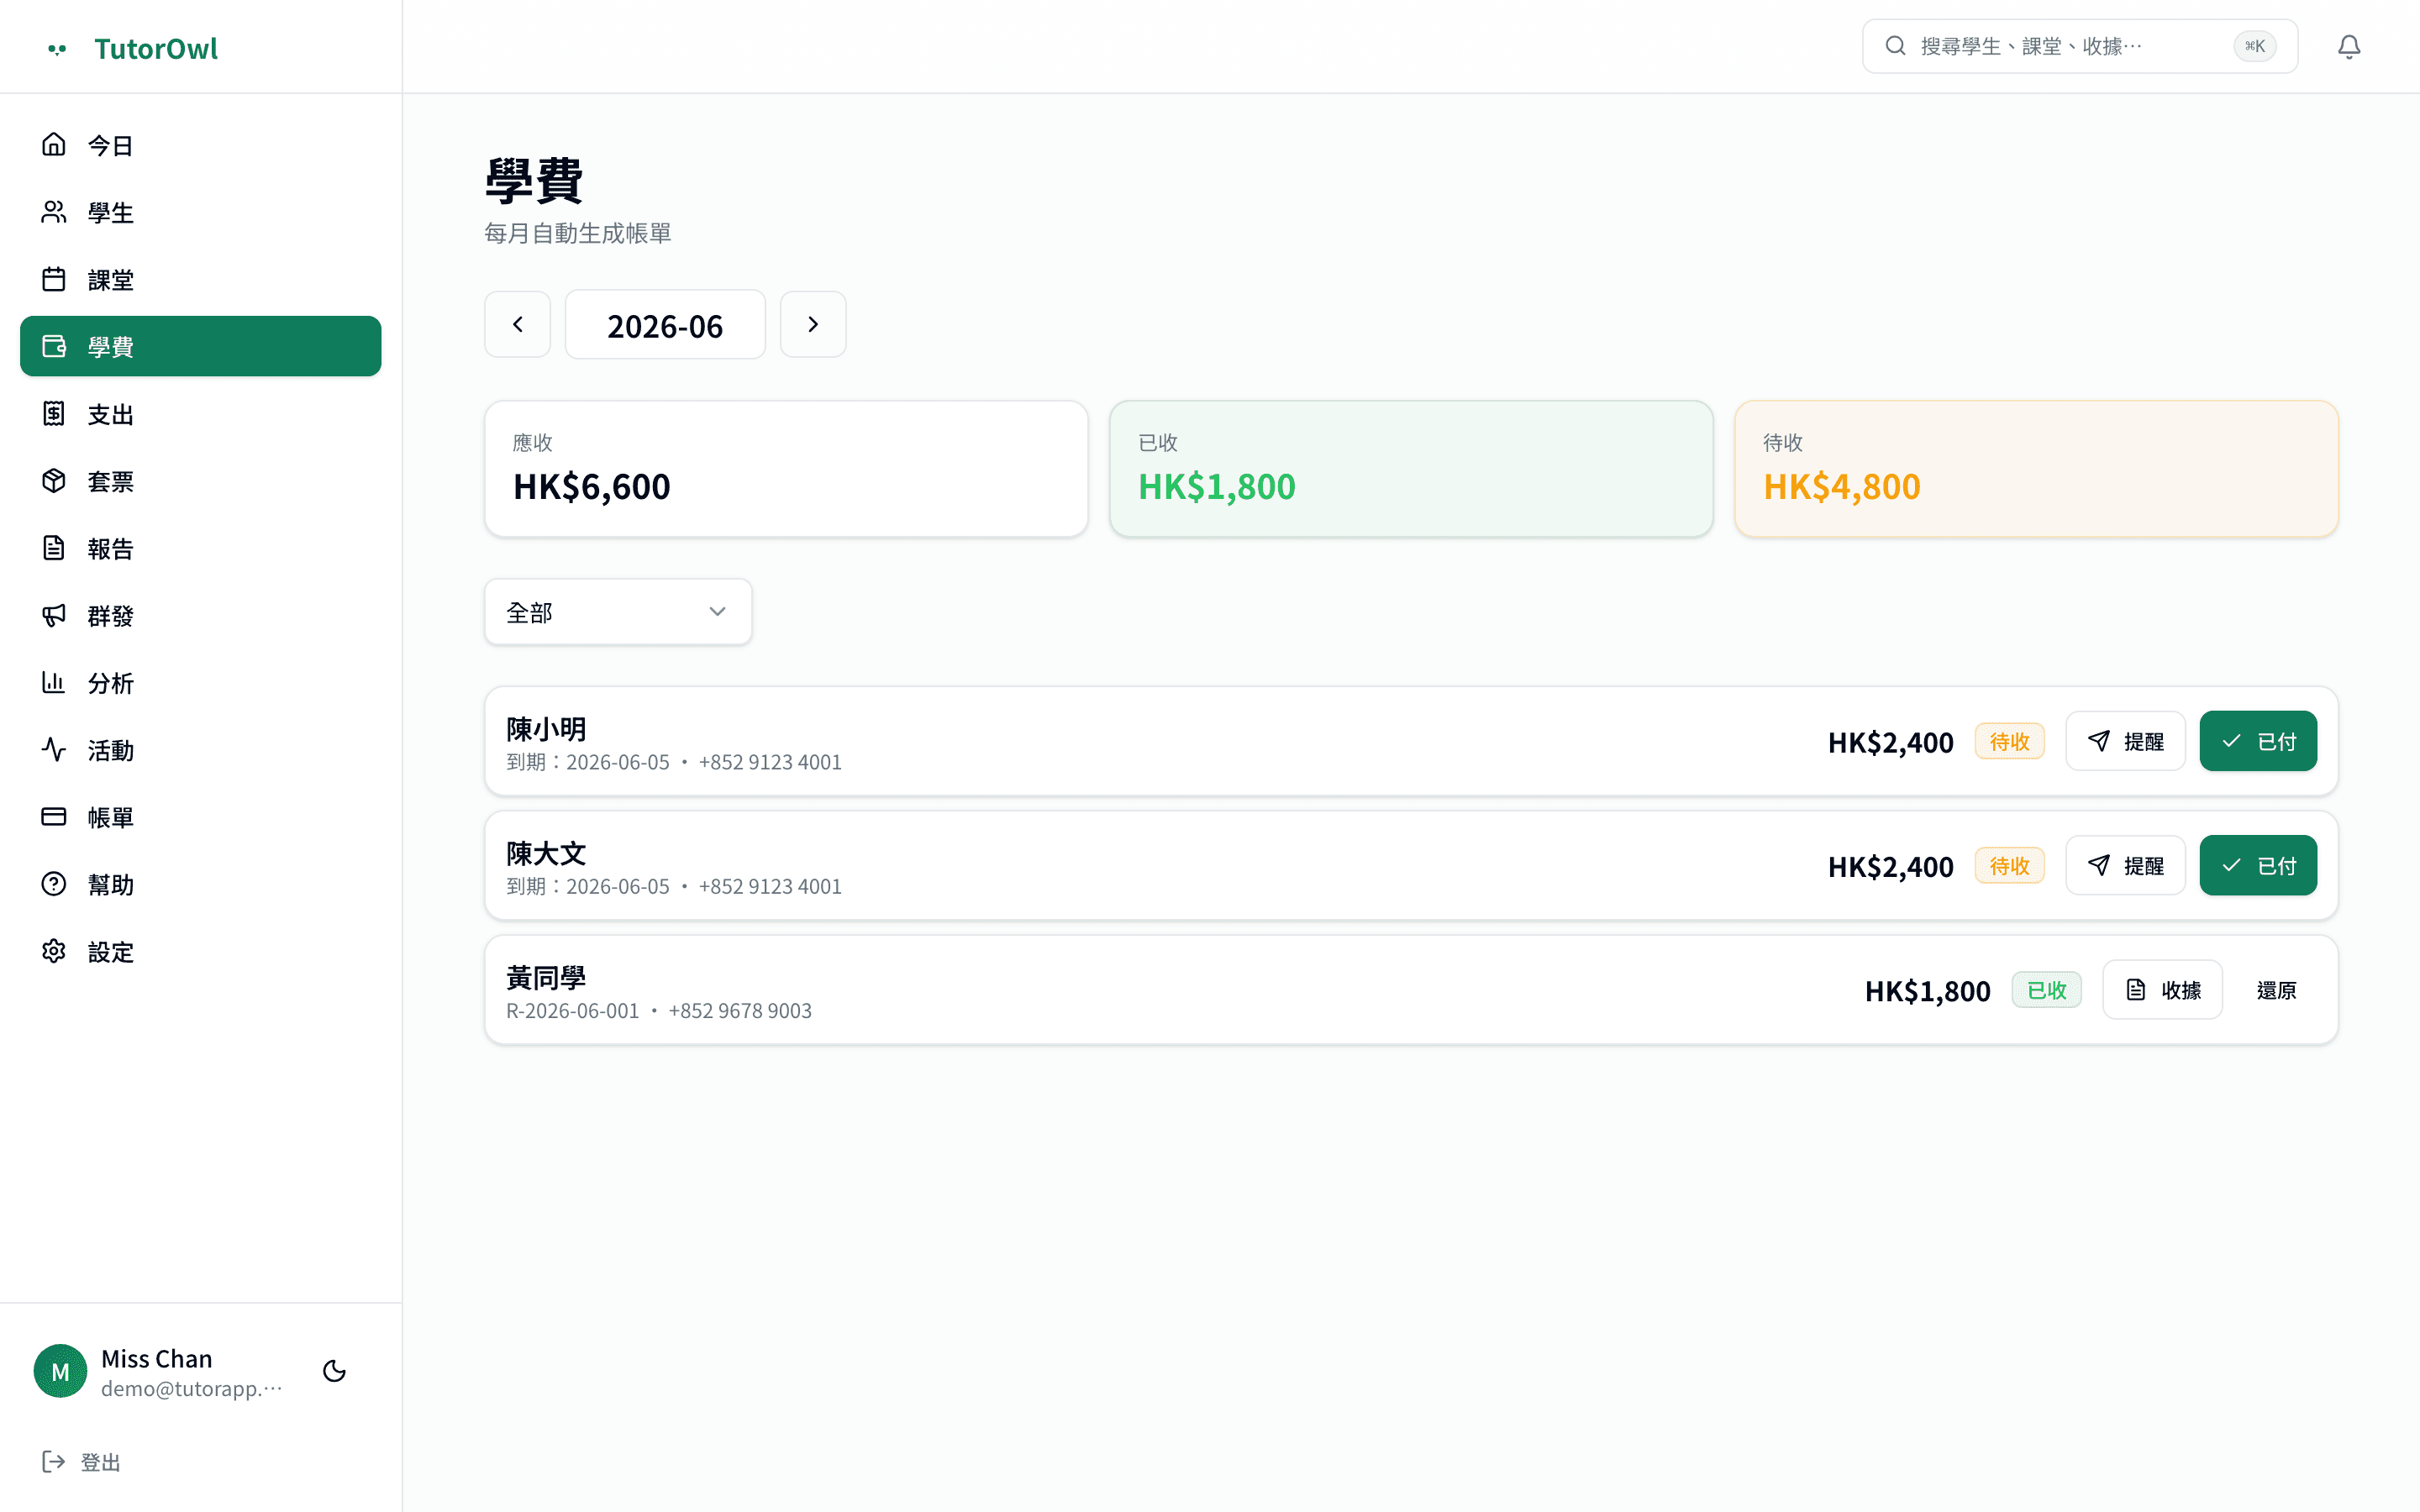Open the 群發 megaphone icon in sidebar

tap(54, 615)
